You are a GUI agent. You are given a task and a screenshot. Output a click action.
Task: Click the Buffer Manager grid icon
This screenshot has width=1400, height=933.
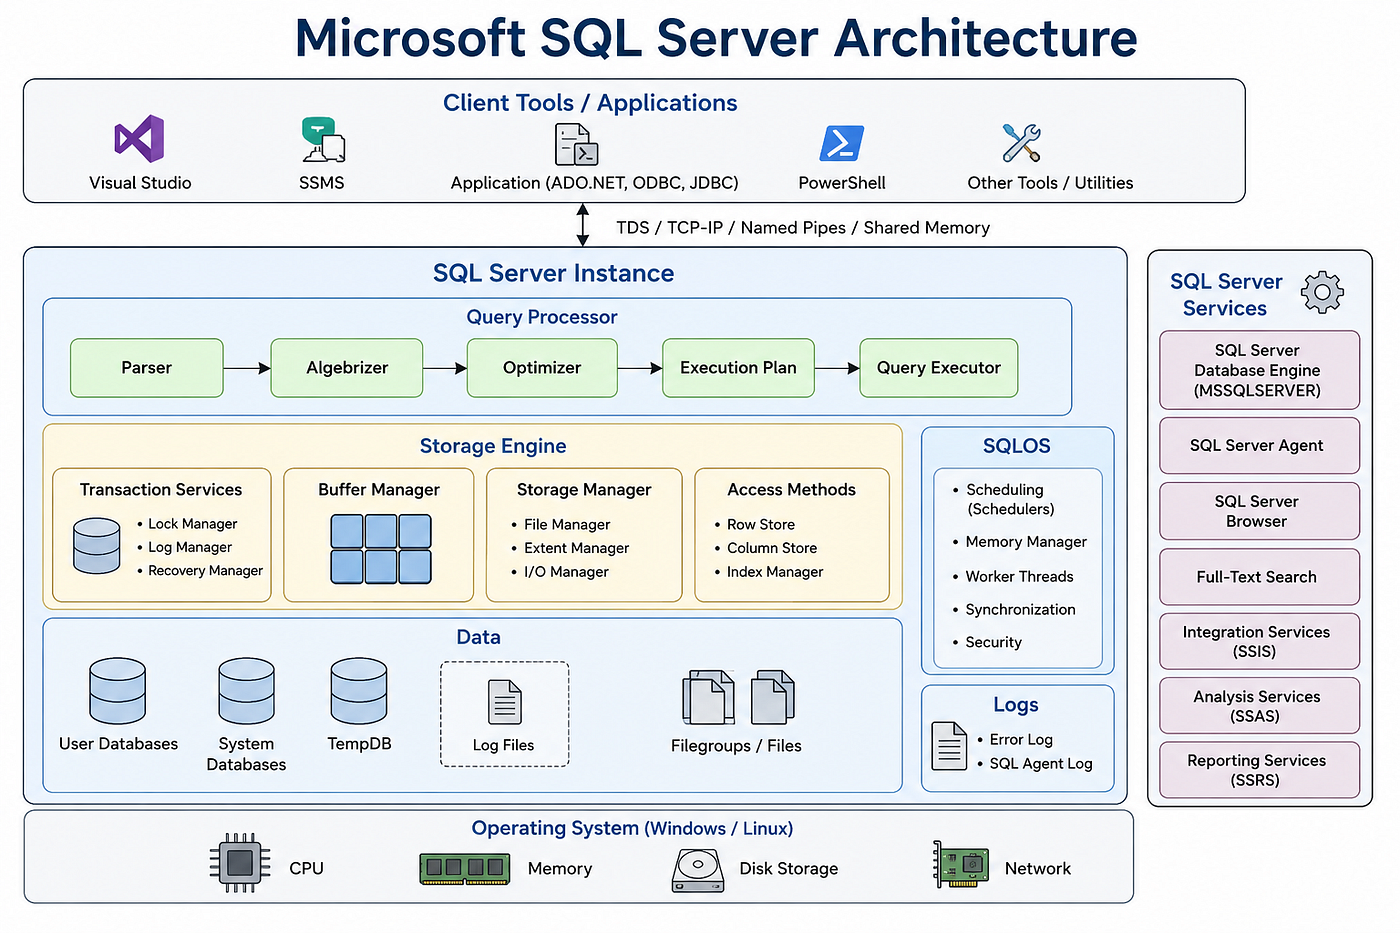coord(381,549)
